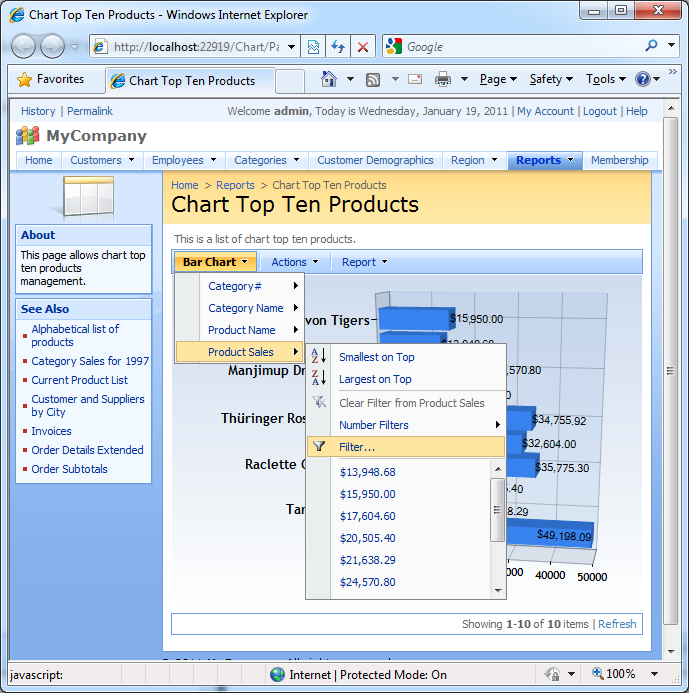The height and width of the screenshot is (693, 689).
Task: Open the Bar Chart dropdown
Action: [x=214, y=262]
